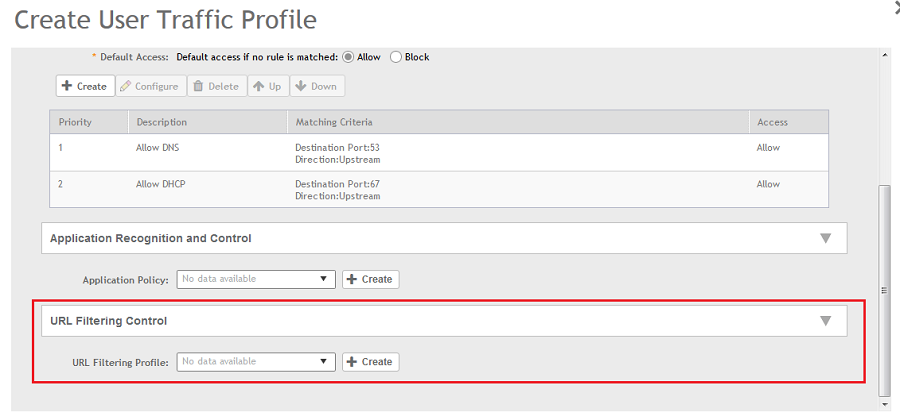900x420 pixels.
Task: Select the Allow DHCP rule row
Action: pos(439,189)
